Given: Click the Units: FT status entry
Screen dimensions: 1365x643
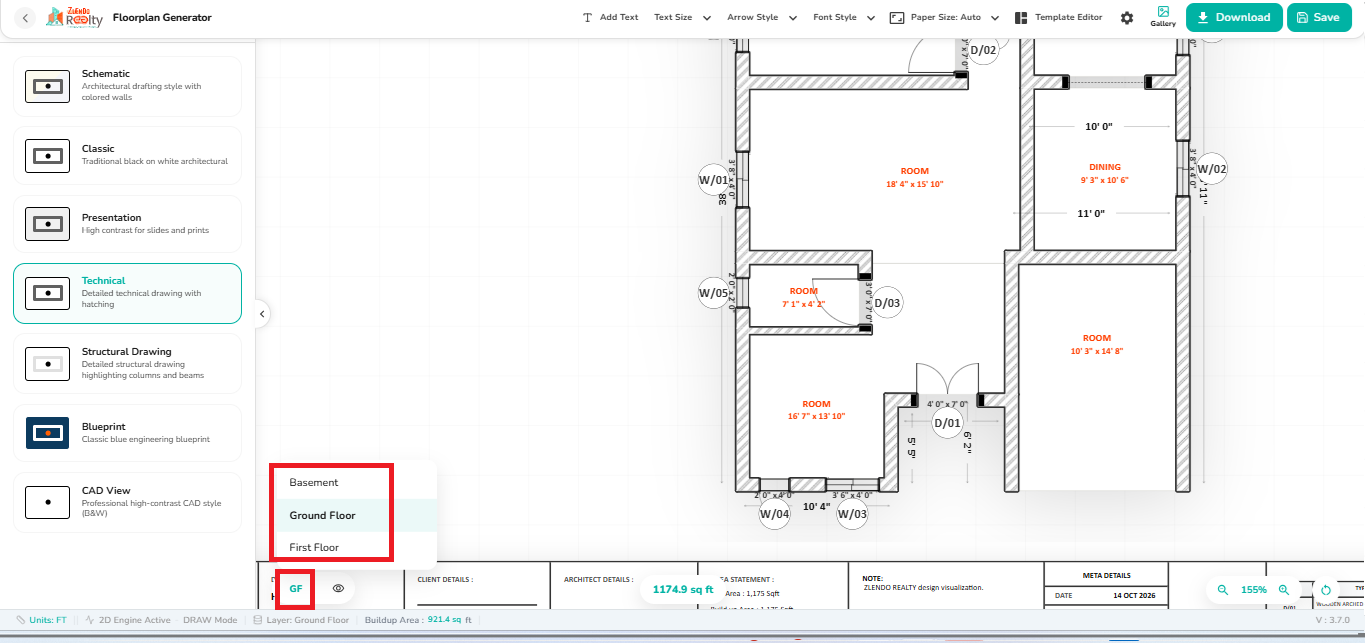Looking at the screenshot, I should coord(42,620).
